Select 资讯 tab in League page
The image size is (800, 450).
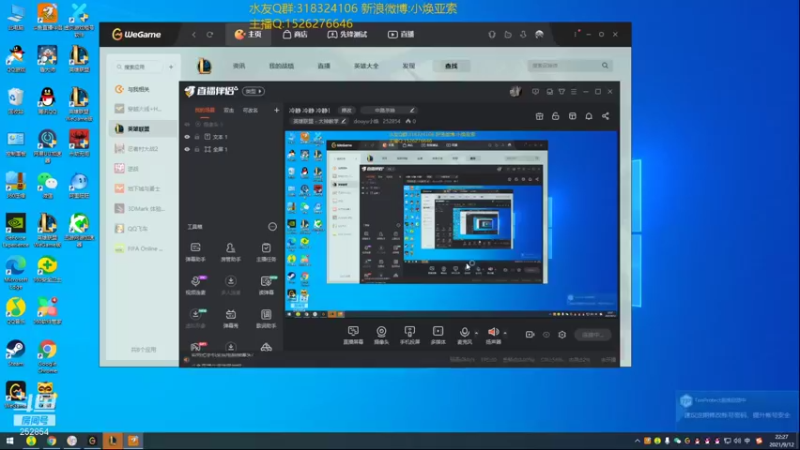[239, 66]
